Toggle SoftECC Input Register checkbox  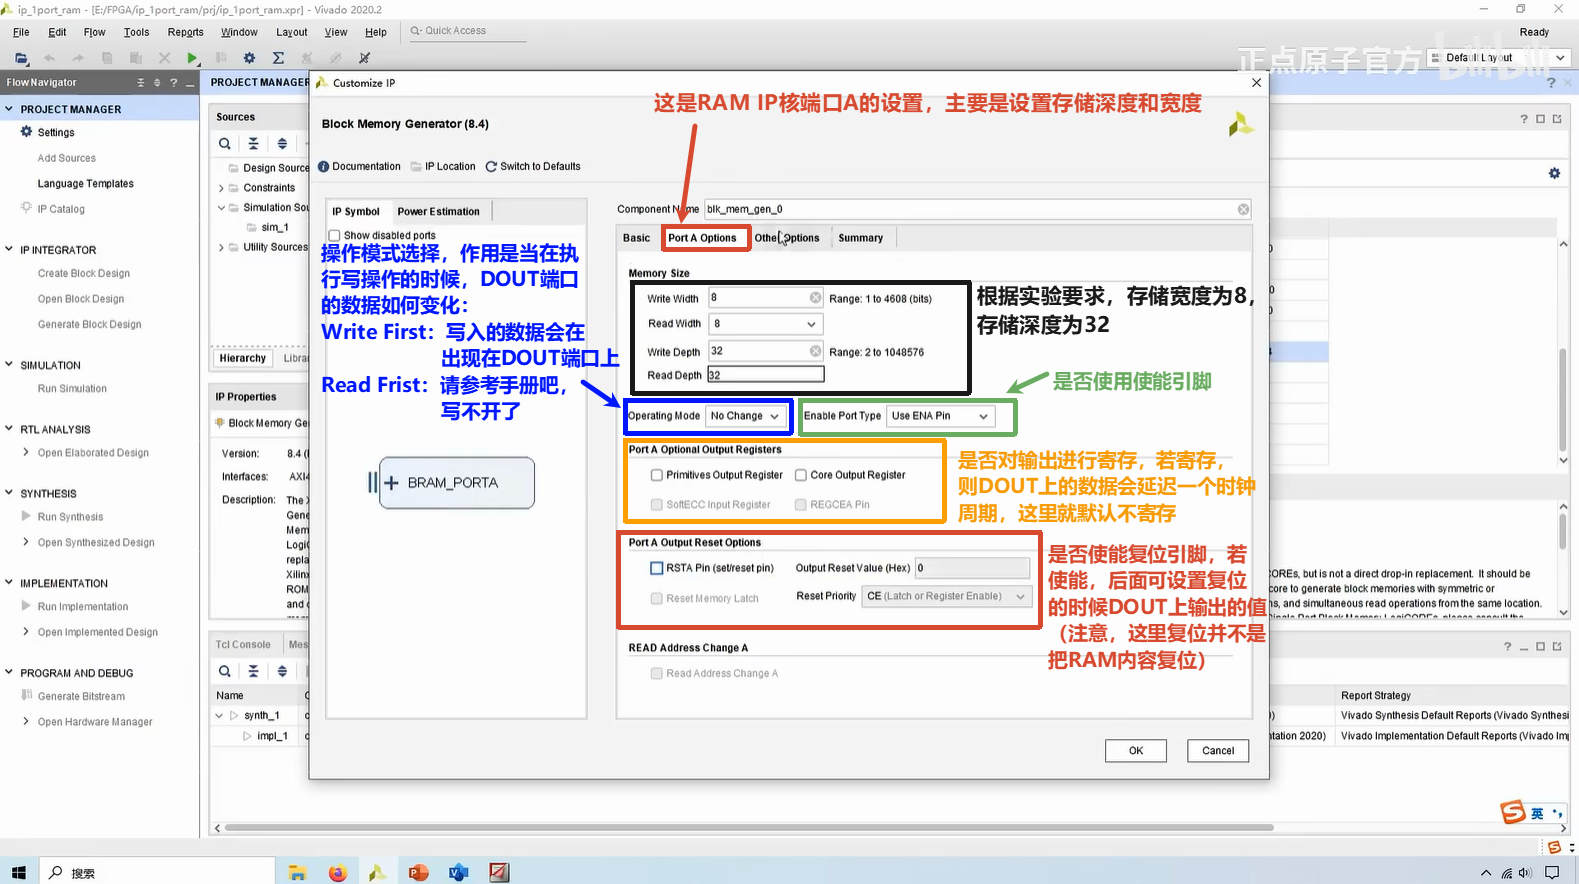(657, 505)
